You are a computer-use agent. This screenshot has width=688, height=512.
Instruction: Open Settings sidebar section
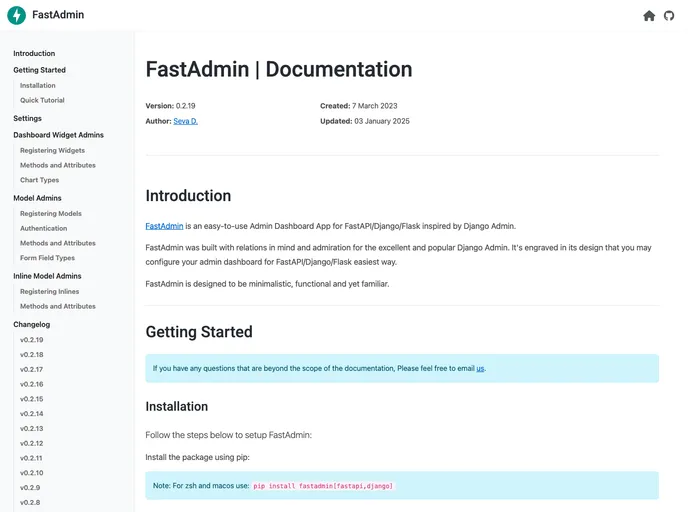pyautogui.click(x=27, y=118)
